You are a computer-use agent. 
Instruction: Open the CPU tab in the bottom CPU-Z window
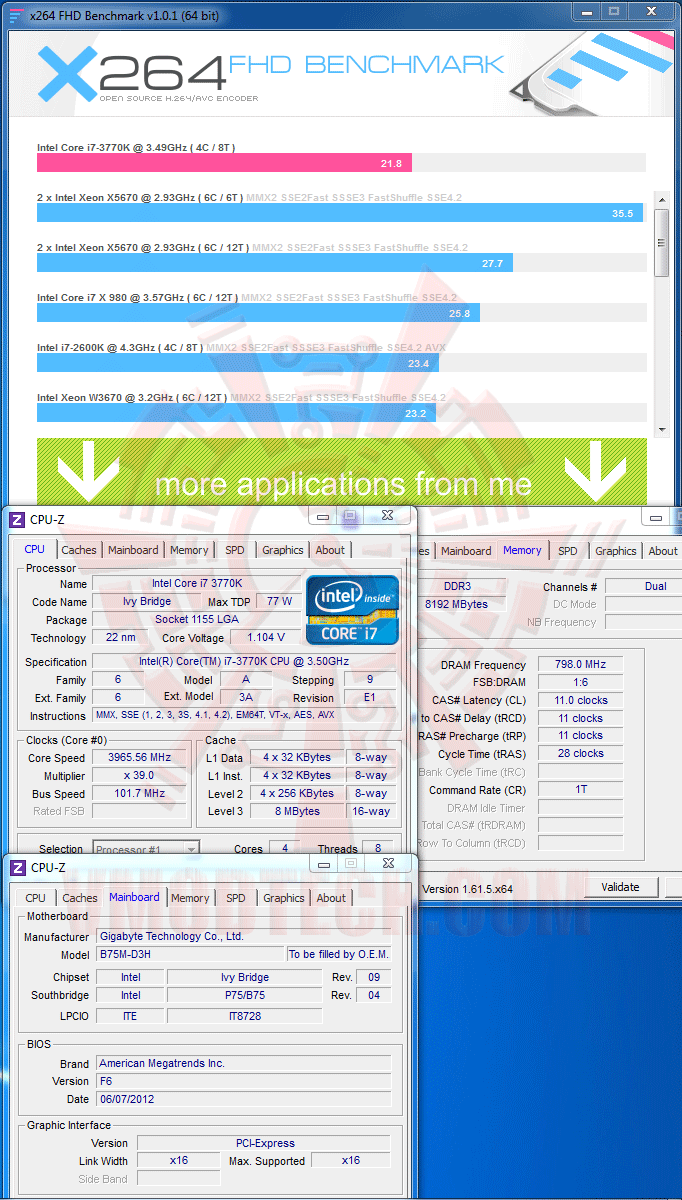click(x=36, y=898)
